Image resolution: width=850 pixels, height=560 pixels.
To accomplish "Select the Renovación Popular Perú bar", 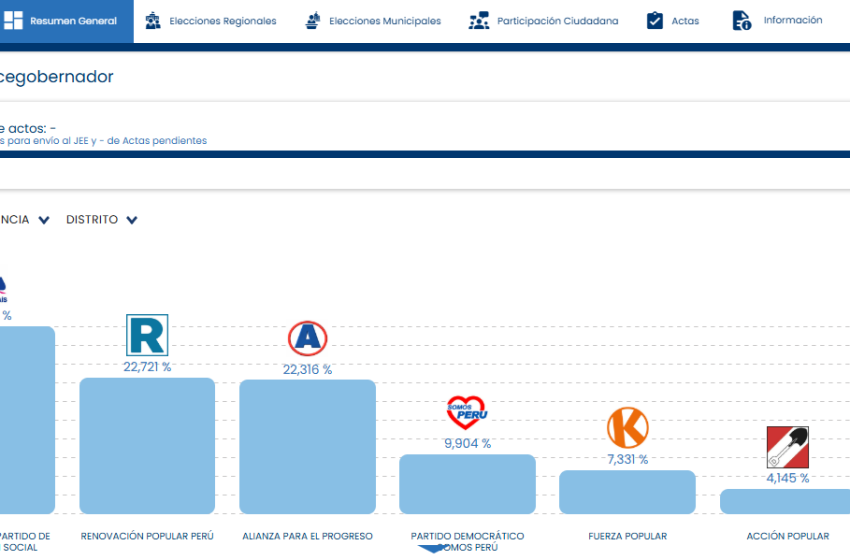I will (x=147, y=446).
